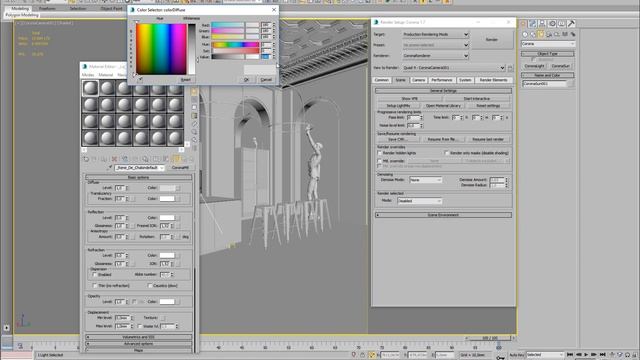The image size is (640, 360).
Task: Switch to Performance tab in Render Setup
Action: click(x=442, y=80)
